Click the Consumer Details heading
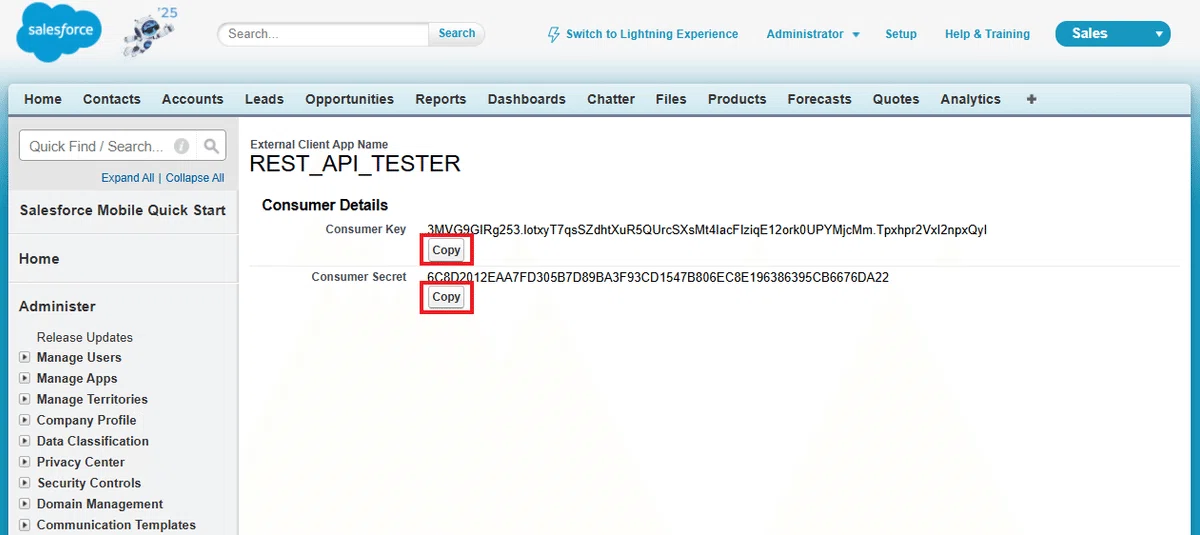The height and width of the screenshot is (535, 1200). [x=325, y=205]
